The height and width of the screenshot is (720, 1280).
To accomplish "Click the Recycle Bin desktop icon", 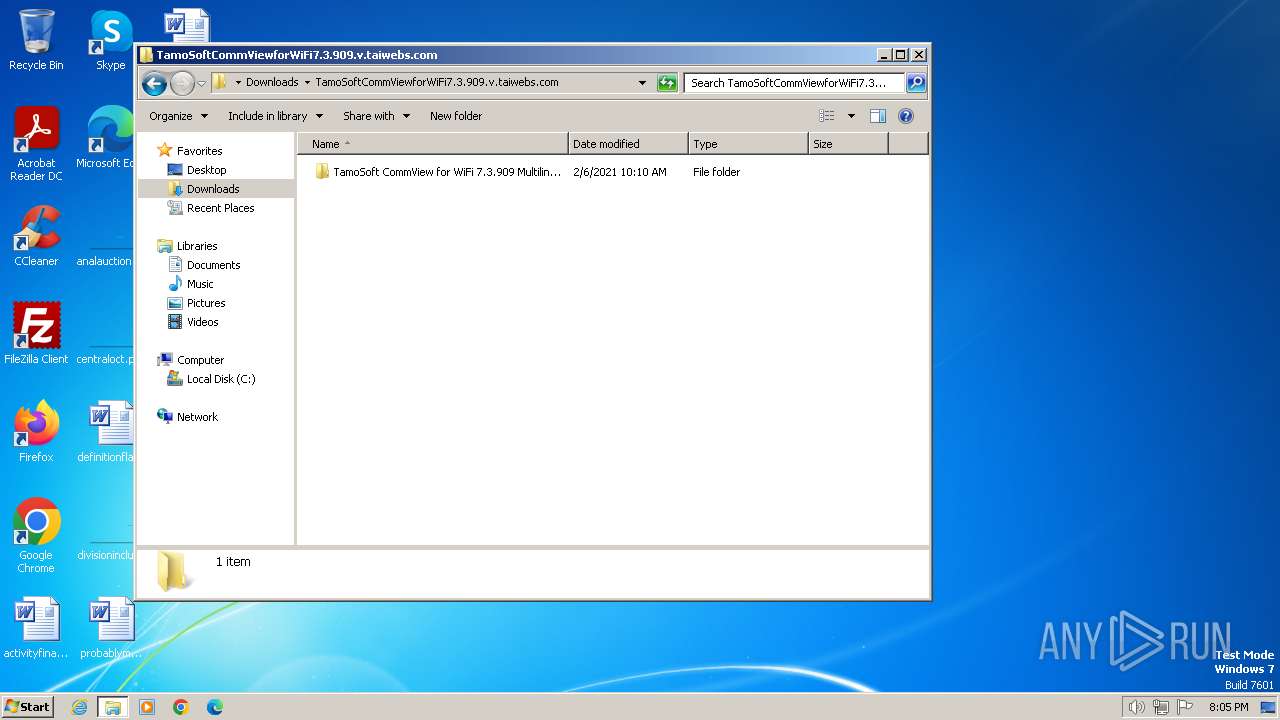I will (36, 40).
